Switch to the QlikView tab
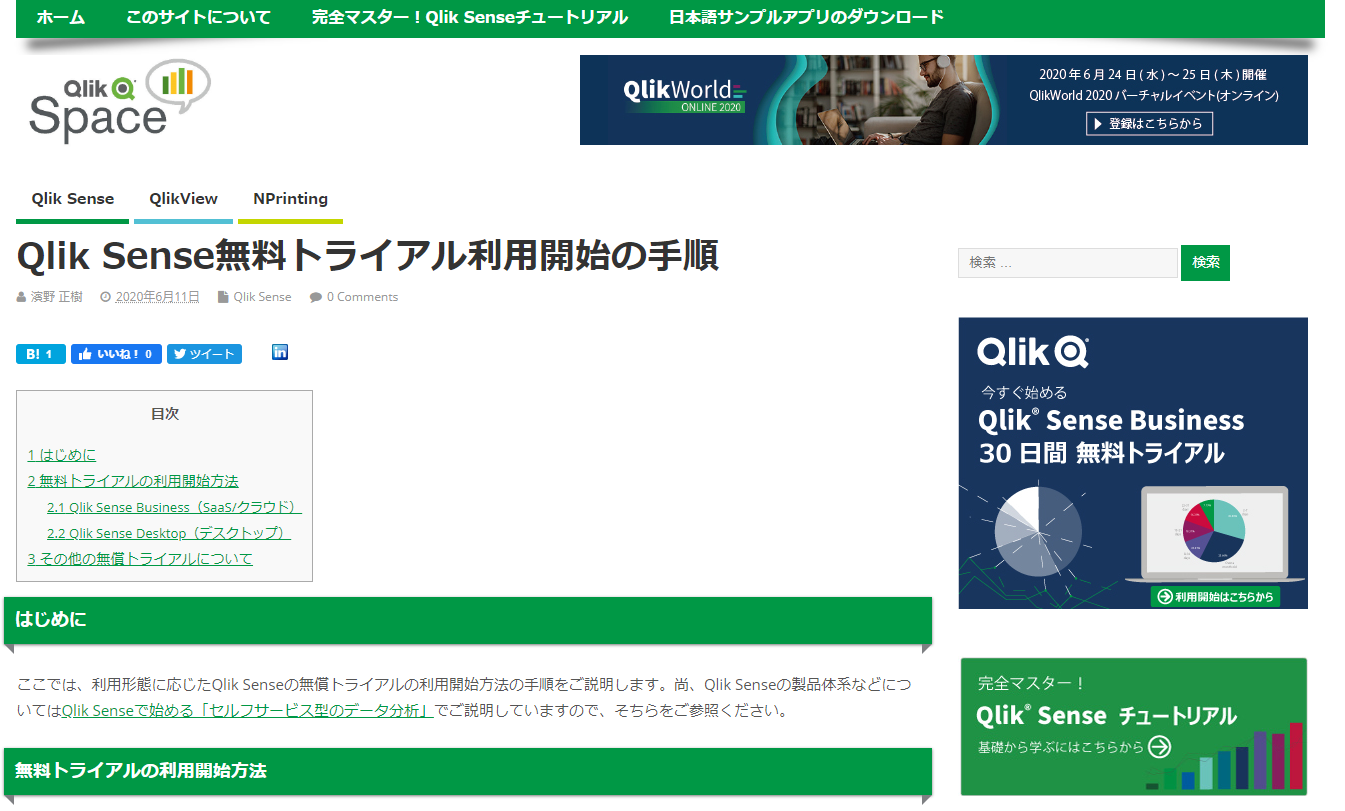Screen dimensions: 1345x811 point(184,199)
